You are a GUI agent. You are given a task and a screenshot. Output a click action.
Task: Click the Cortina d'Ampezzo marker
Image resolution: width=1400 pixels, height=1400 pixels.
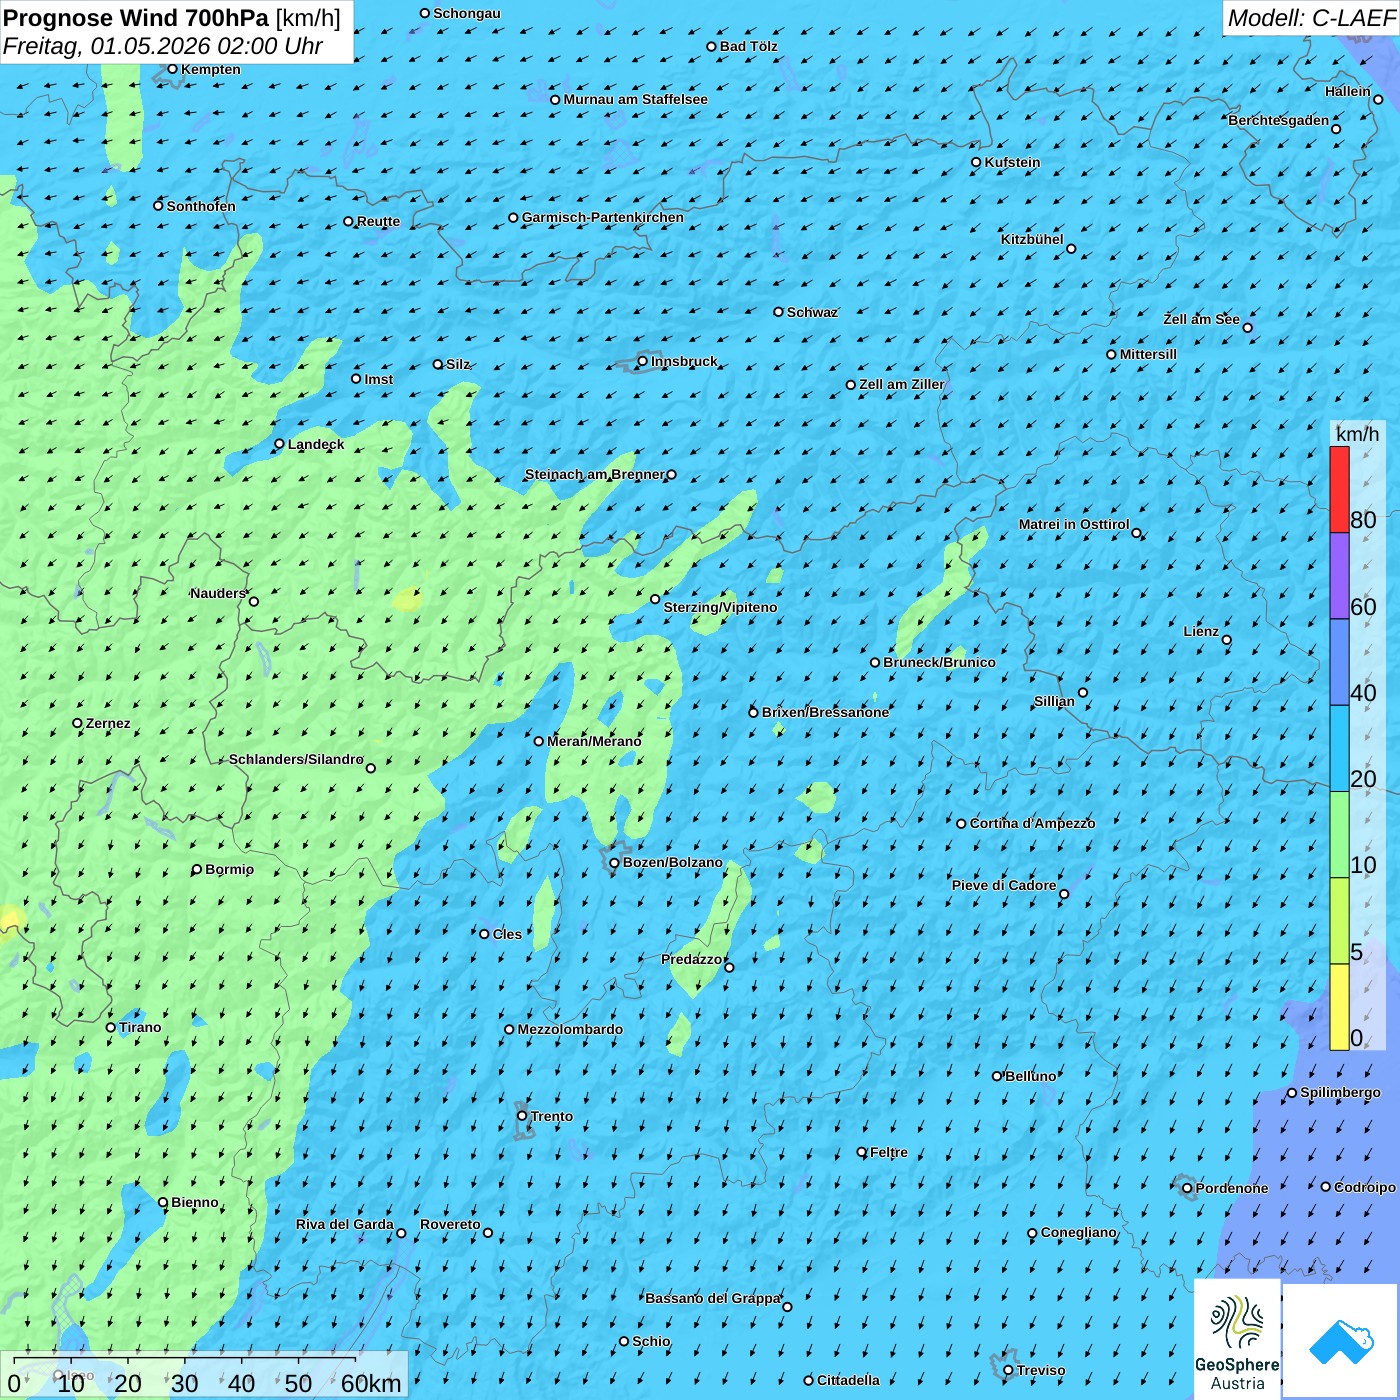point(962,823)
